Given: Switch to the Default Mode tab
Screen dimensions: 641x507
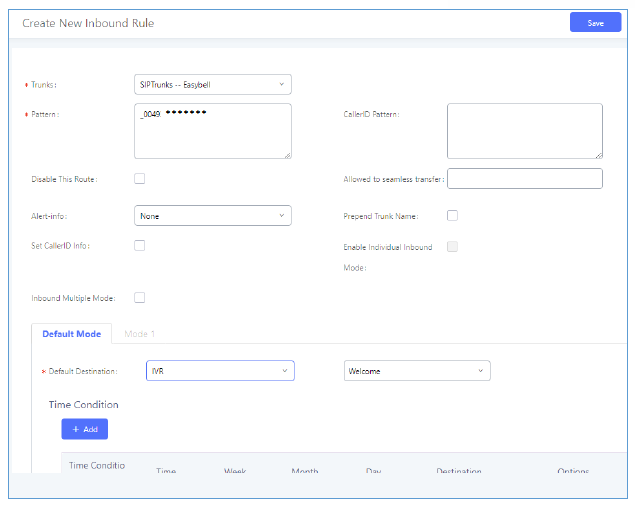Looking at the screenshot, I should 71,334.
